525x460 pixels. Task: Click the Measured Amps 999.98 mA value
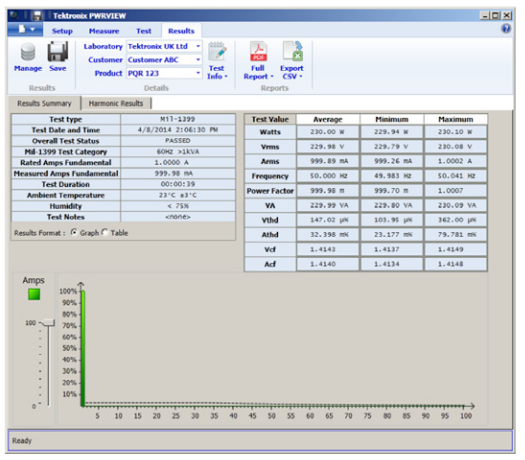click(177, 173)
